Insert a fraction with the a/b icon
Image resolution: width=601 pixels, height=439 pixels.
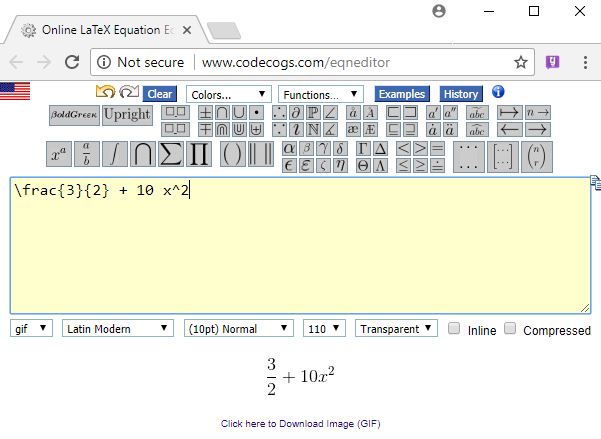87,155
